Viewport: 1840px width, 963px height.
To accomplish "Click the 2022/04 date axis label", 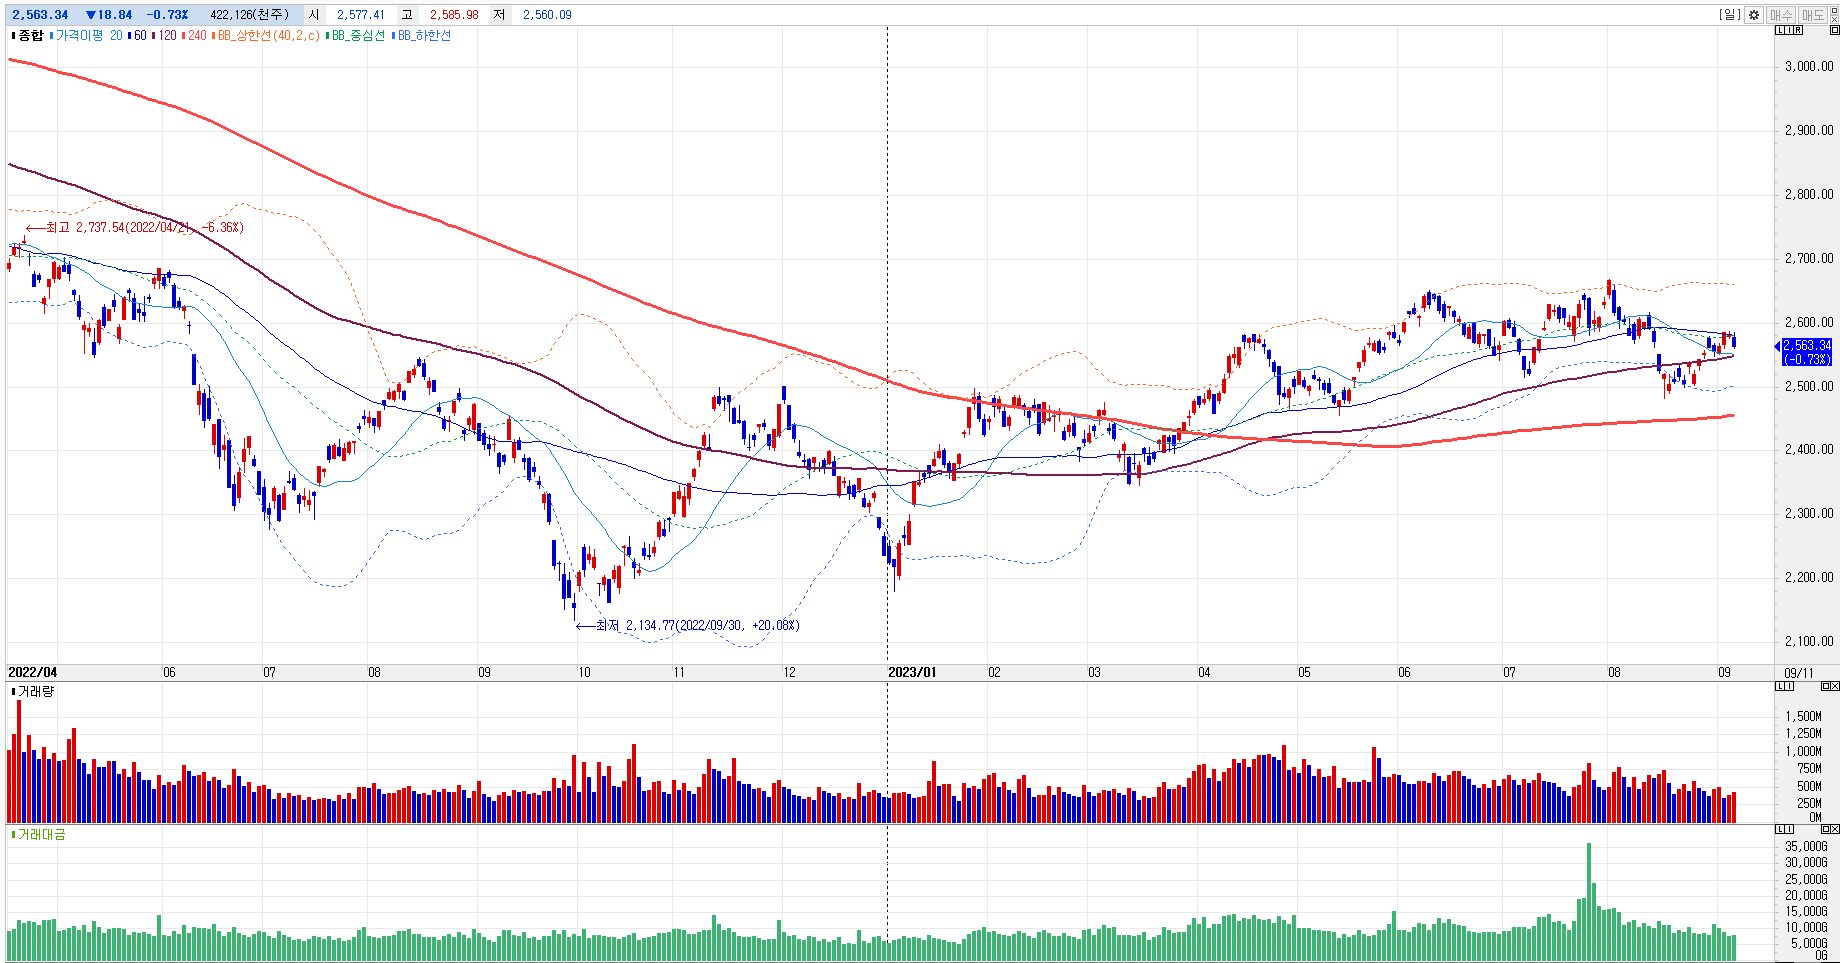I will (x=33, y=672).
